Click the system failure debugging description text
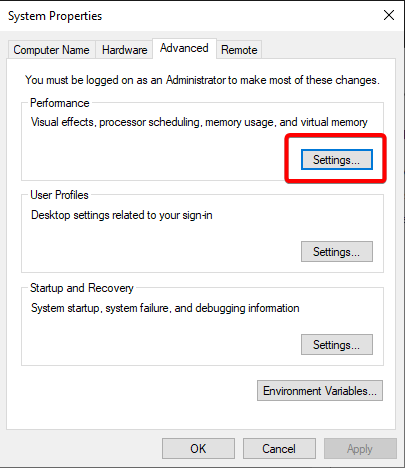Viewport: 405px width, 468px height. (x=165, y=308)
